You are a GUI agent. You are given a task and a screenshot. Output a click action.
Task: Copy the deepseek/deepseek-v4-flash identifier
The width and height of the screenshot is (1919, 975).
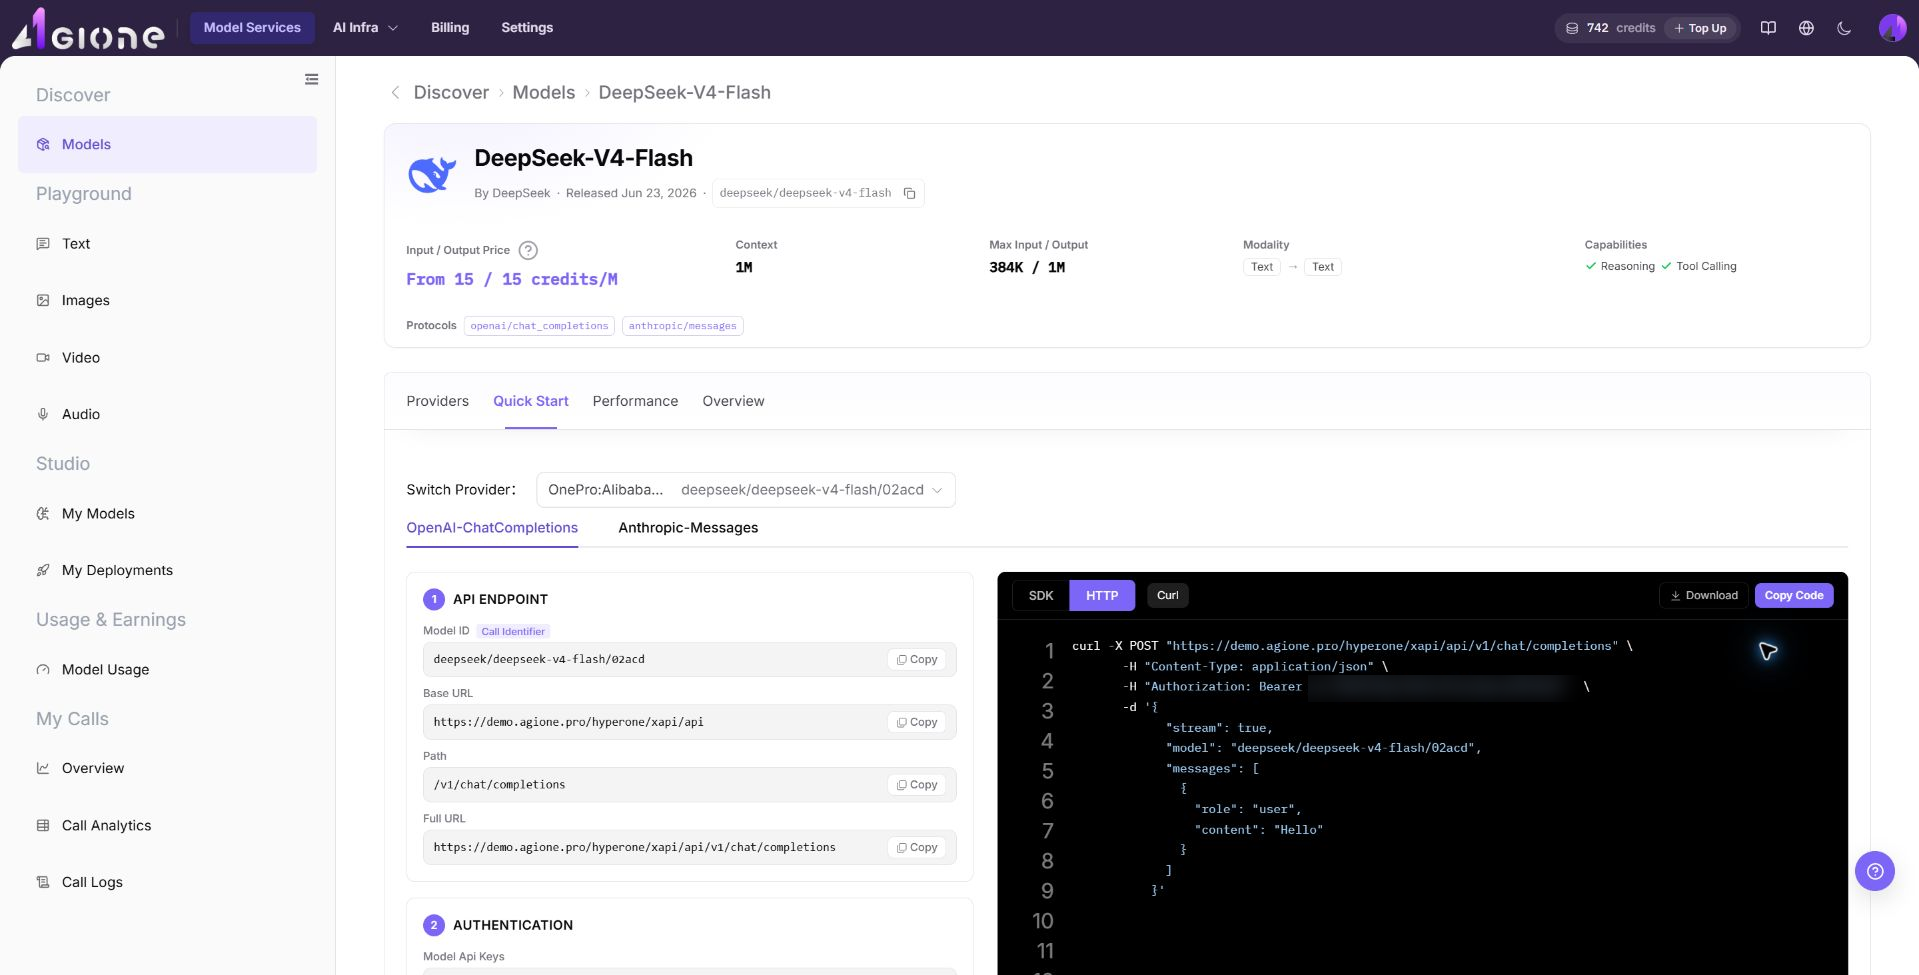click(910, 193)
